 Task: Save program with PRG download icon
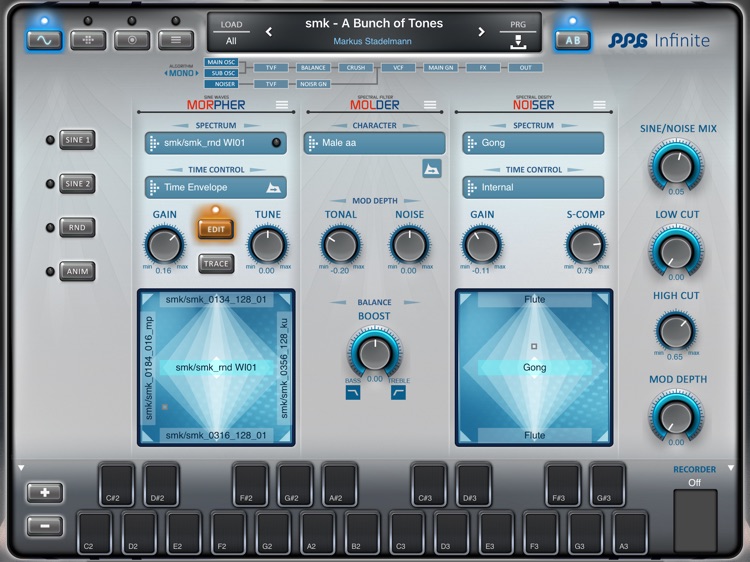[518, 42]
